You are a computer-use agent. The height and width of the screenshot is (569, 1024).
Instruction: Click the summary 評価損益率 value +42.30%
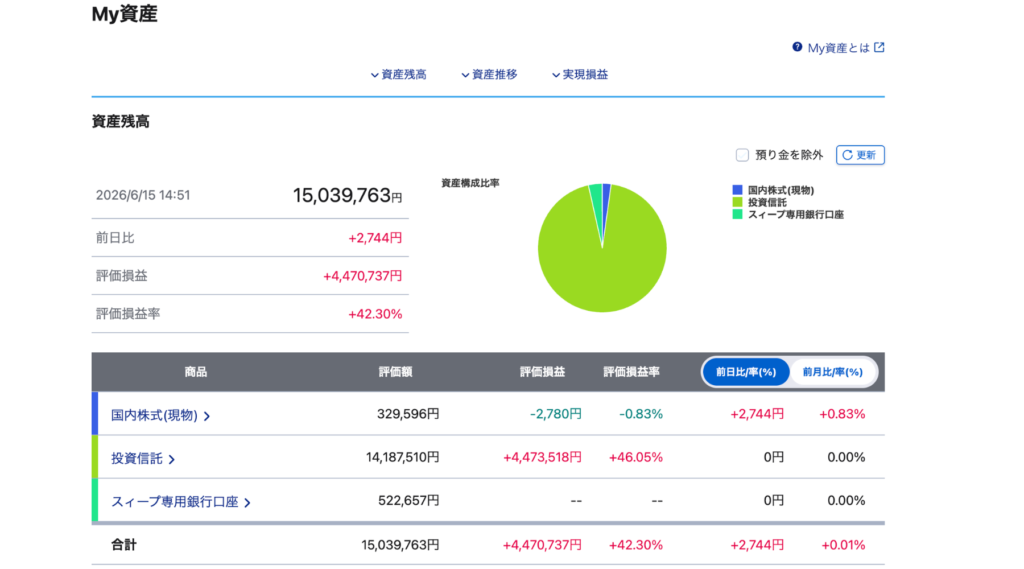click(x=375, y=314)
